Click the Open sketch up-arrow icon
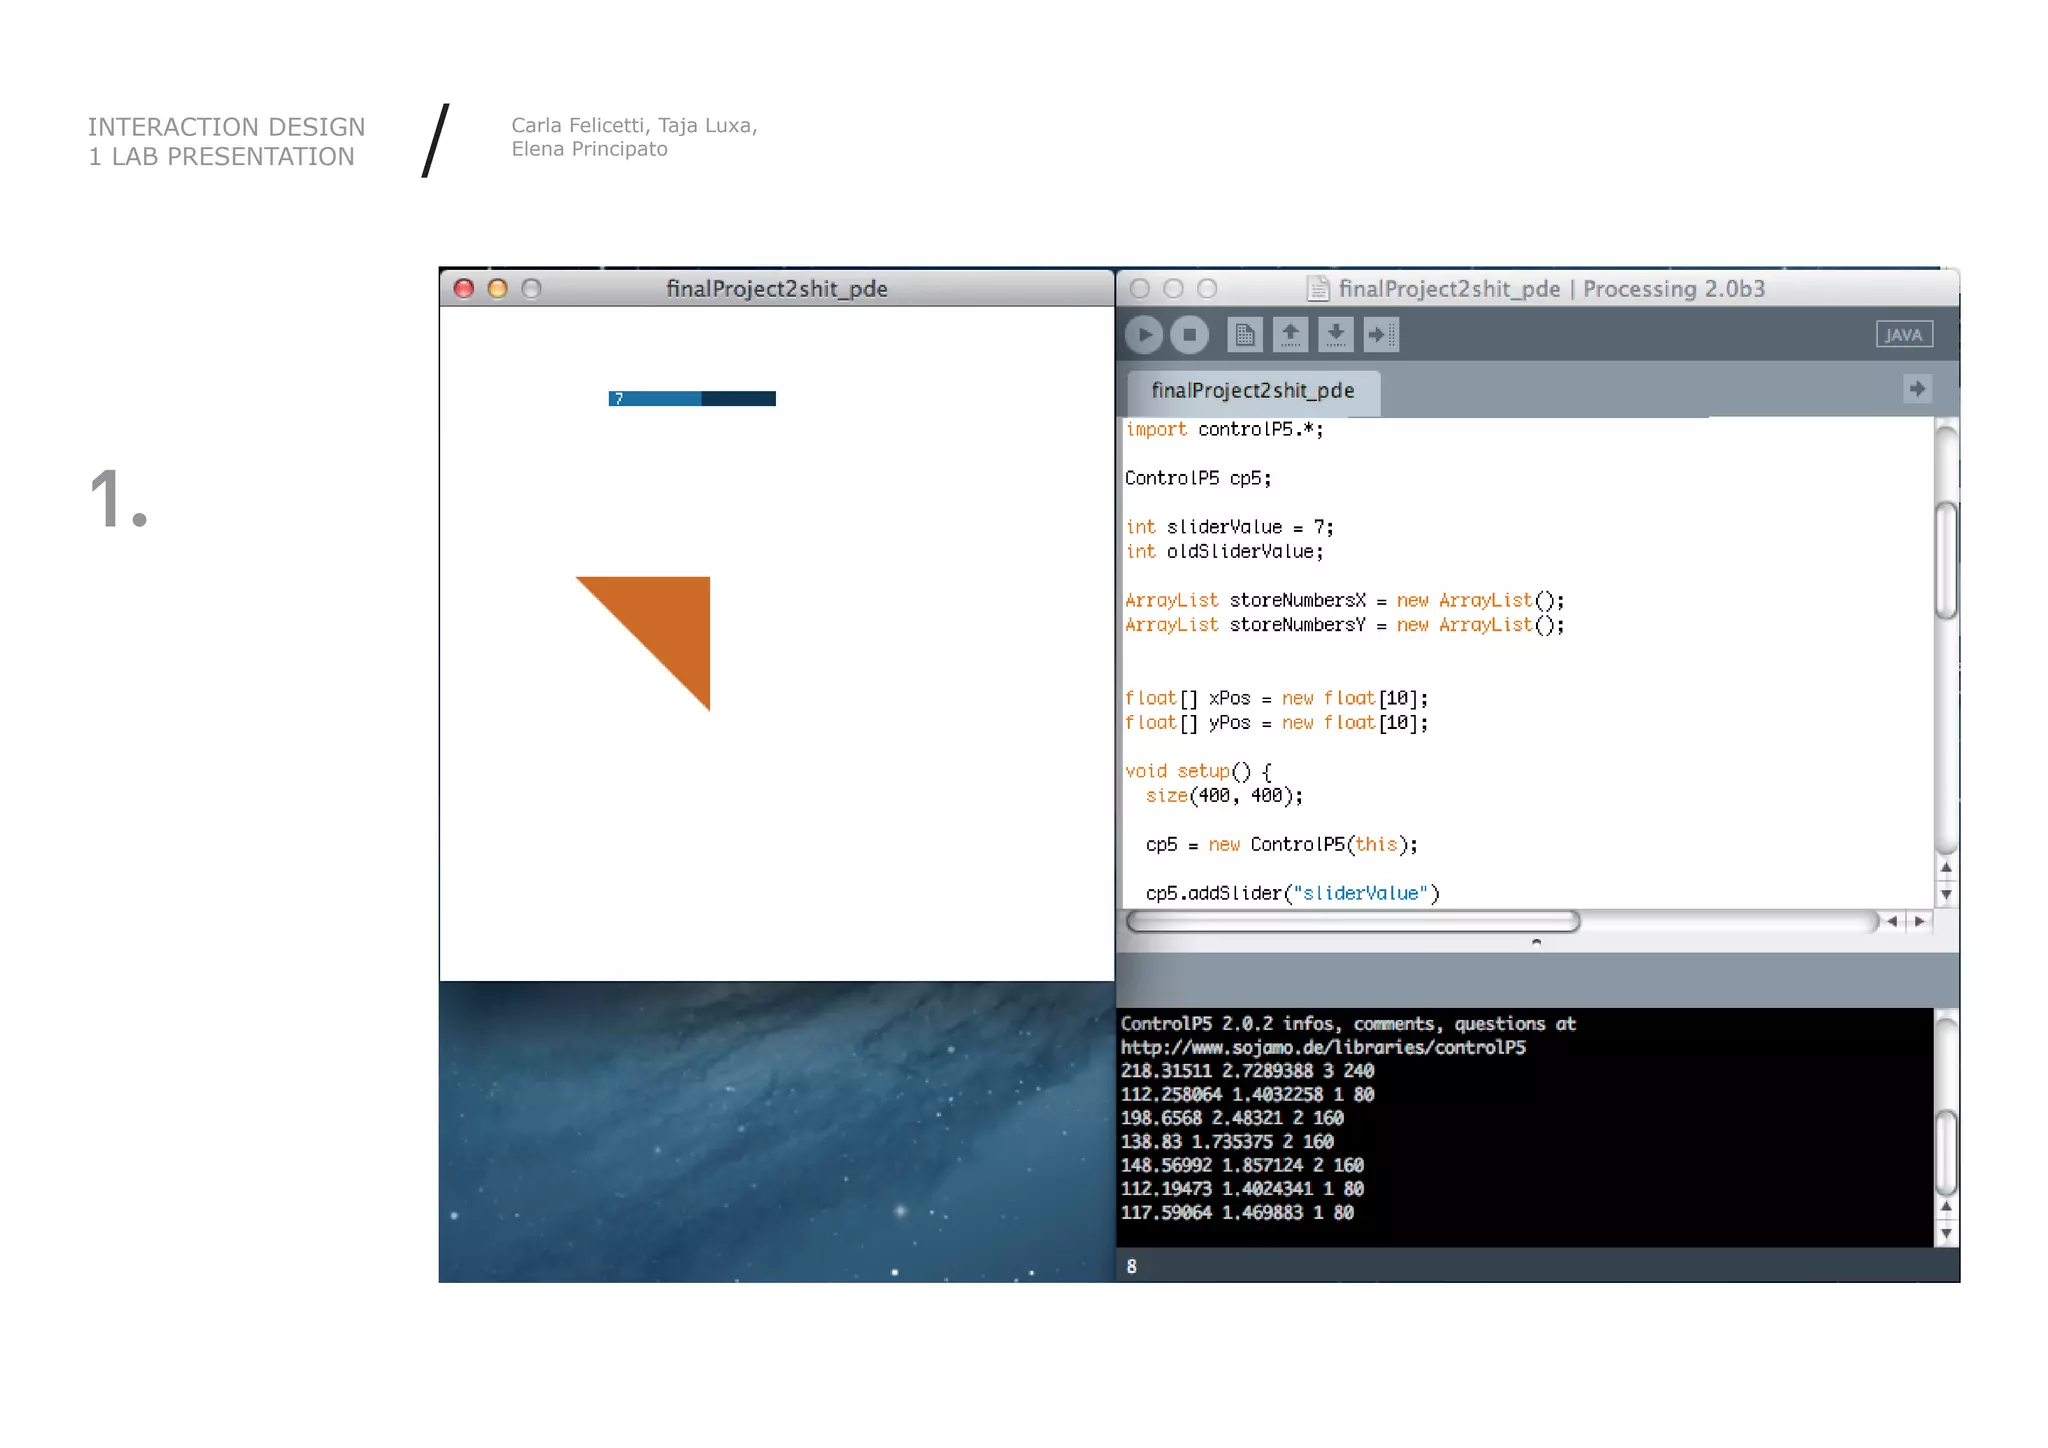The width and height of the screenshot is (2048, 1448). pos(1290,335)
